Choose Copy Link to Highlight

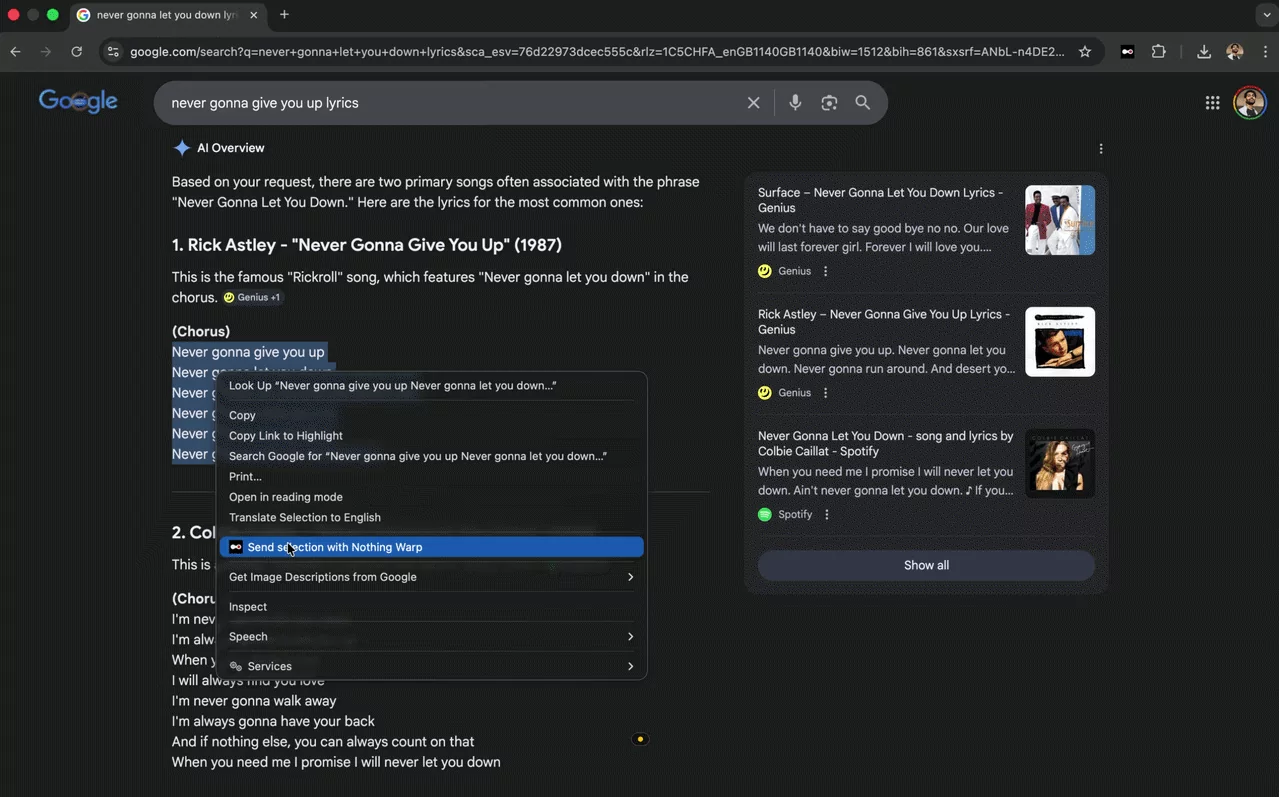click(286, 436)
